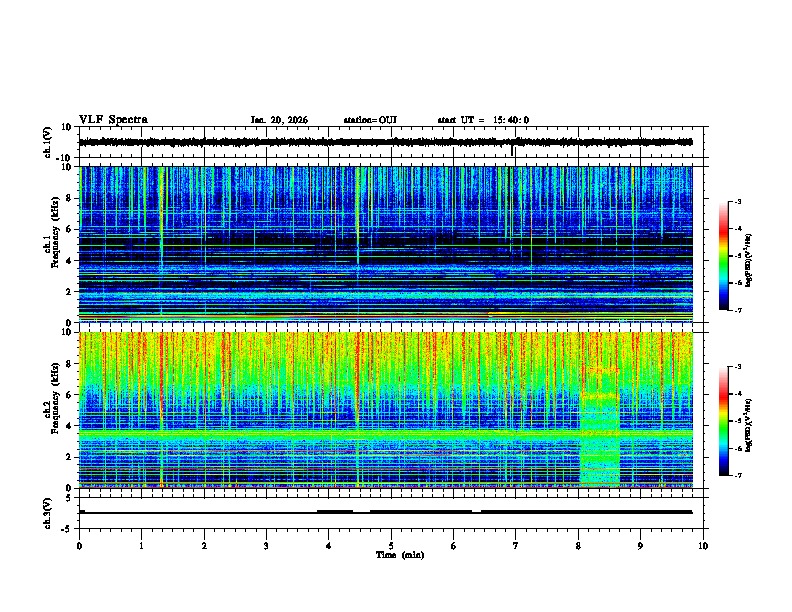Viewport: 792px width, 612px height.
Task: Click the "5" tick on the time axis
Action: [x=391, y=545]
